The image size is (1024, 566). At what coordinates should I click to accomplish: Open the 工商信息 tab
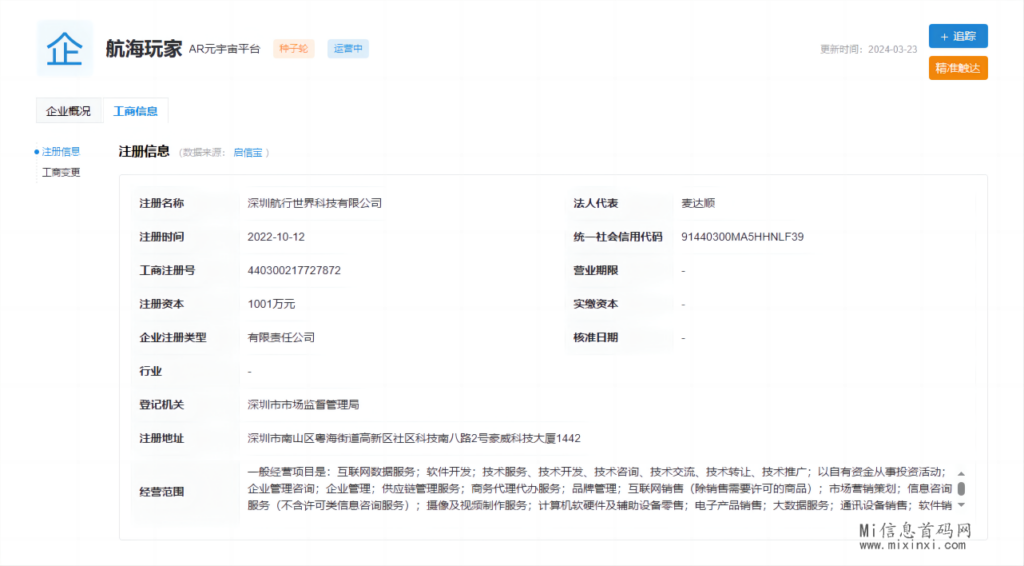135,111
